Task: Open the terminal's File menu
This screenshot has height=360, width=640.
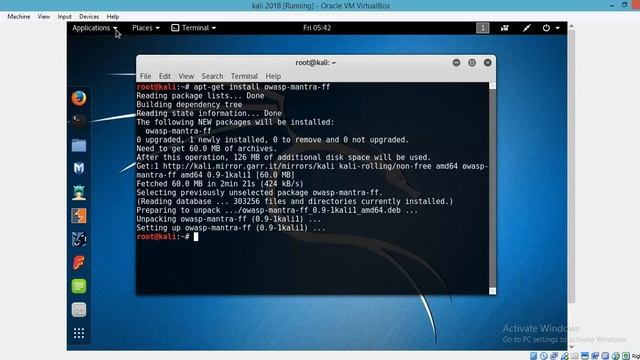Action: pyautogui.click(x=145, y=76)
